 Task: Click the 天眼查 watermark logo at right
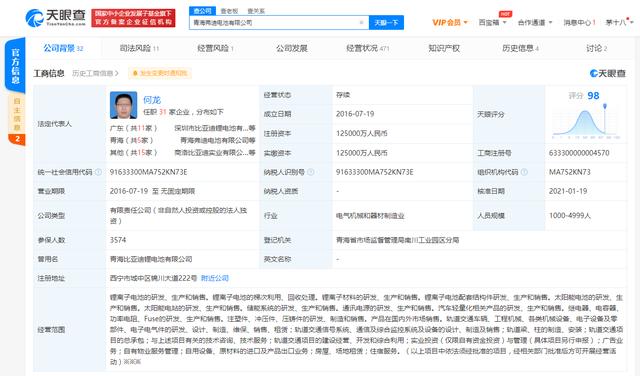tap(608, 73)
